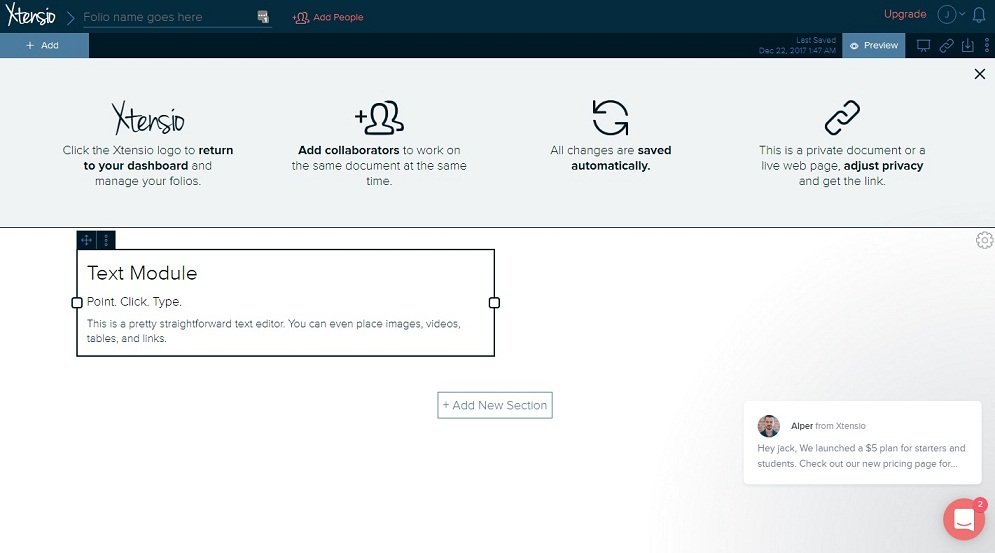Screen dimensions: 995x553
Task: Click the icon beside the folio name field
Action: tap(263, 17)
